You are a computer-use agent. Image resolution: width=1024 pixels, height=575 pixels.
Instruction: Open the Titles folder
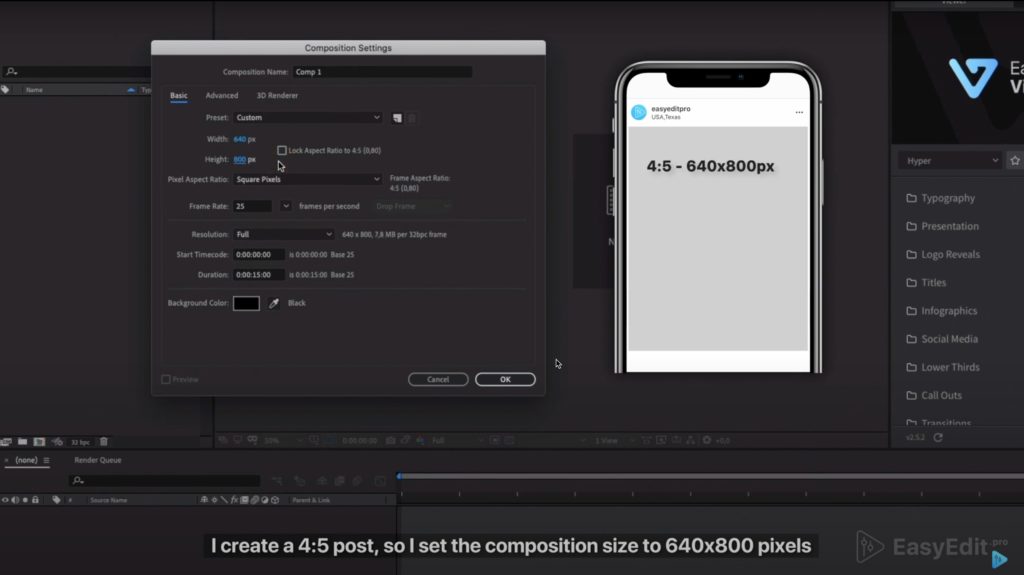(x=926, y=282)
